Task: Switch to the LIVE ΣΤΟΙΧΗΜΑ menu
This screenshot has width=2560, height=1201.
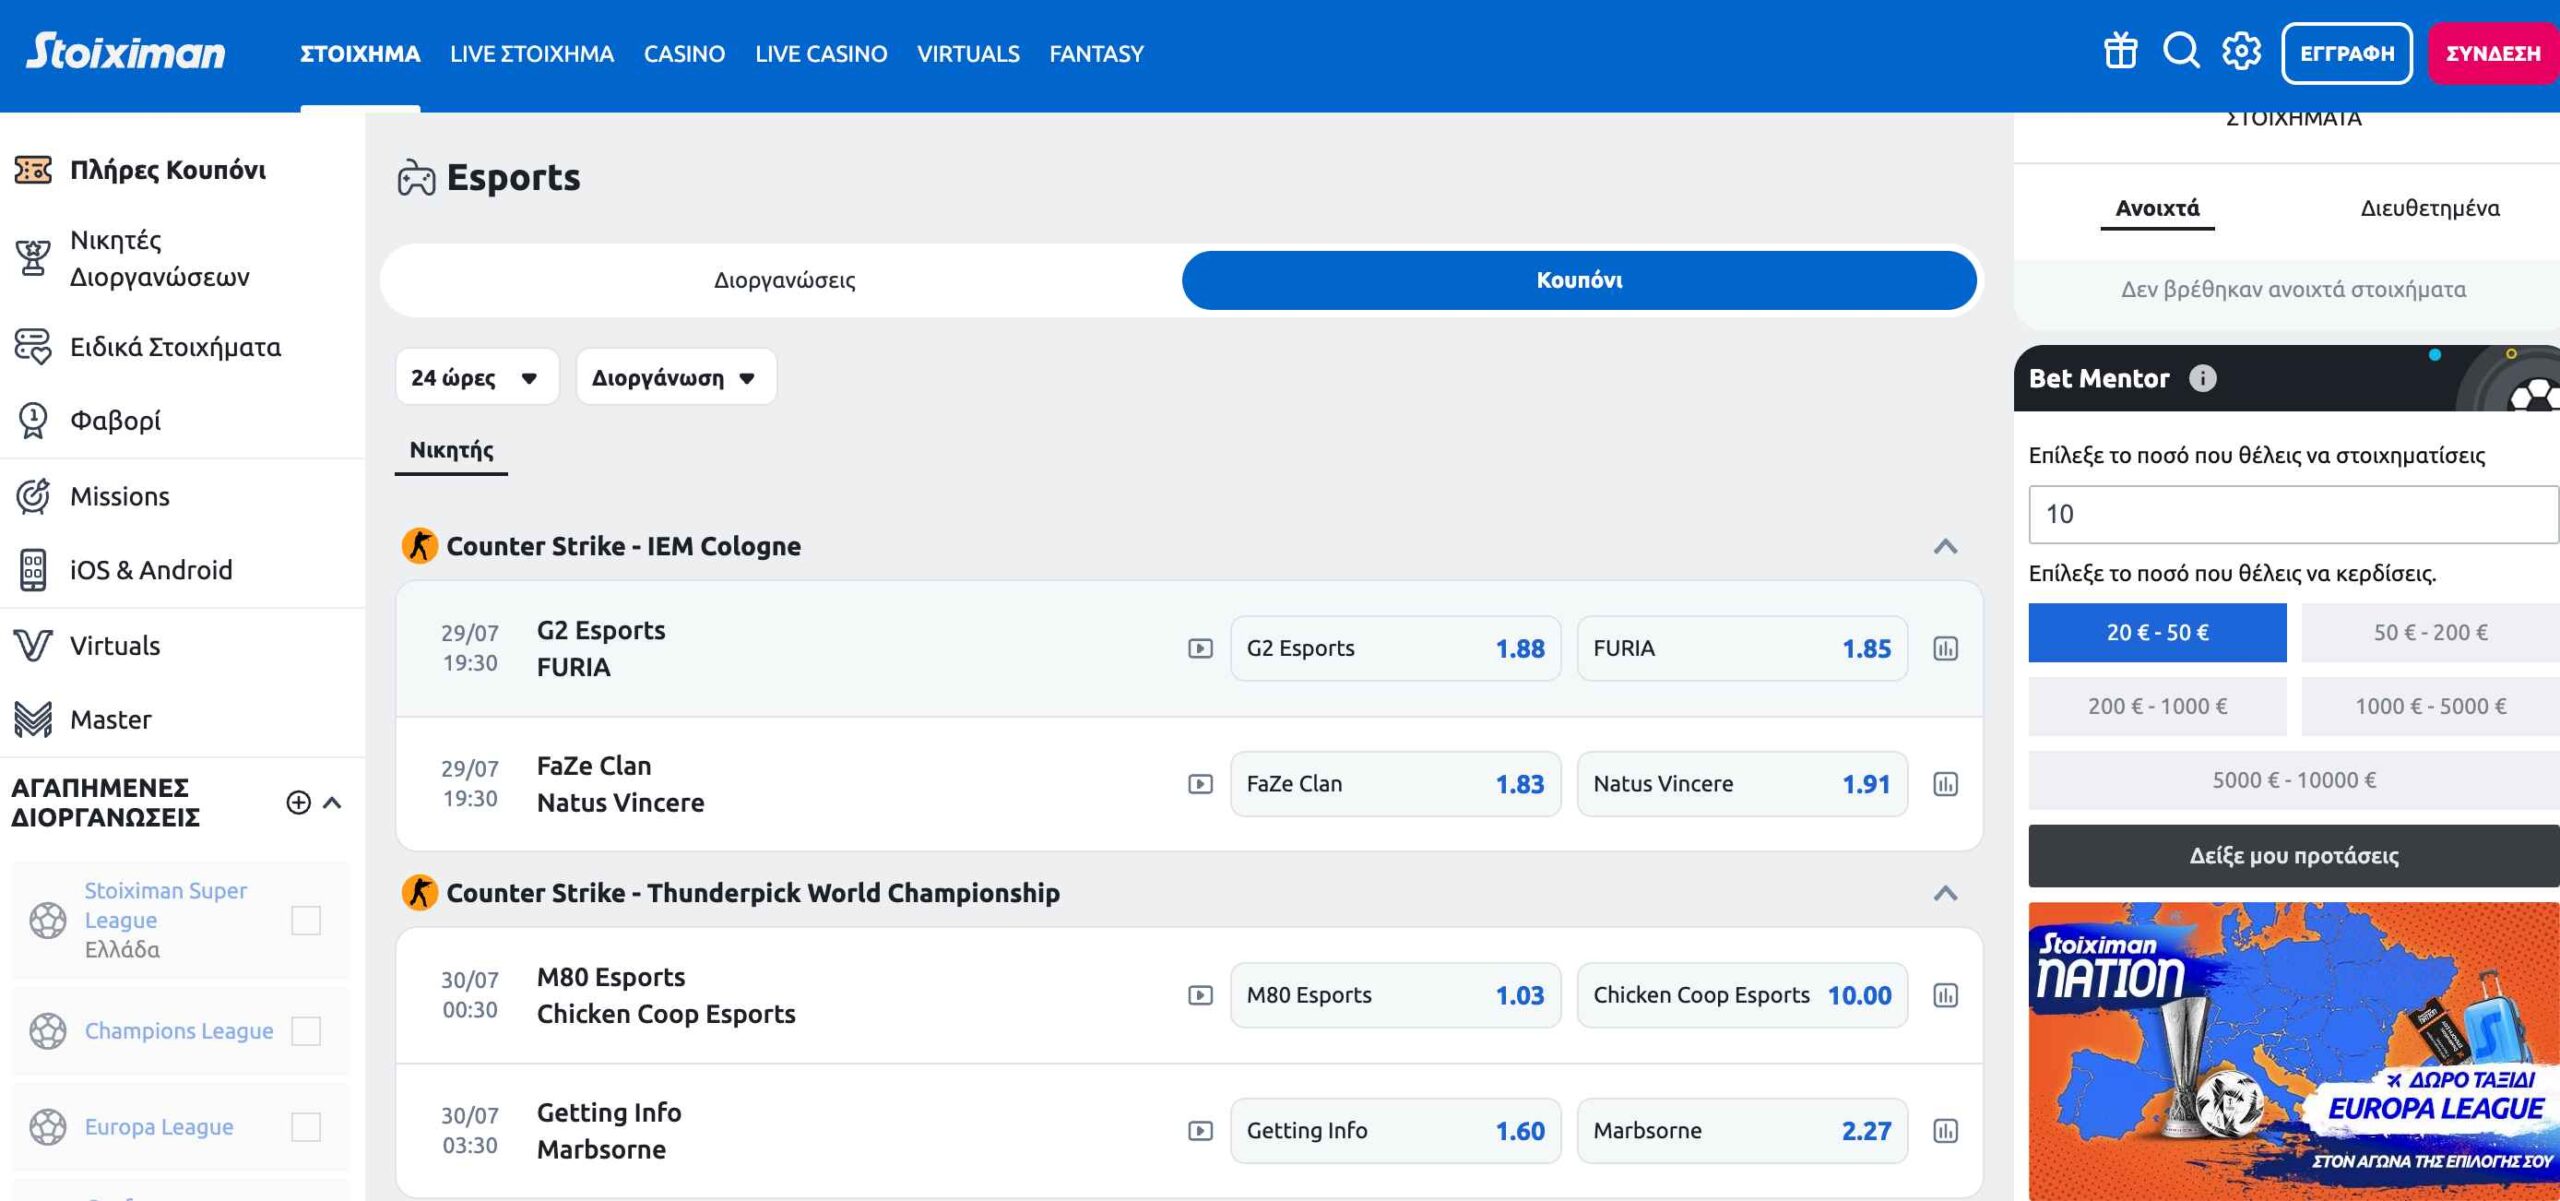Action: [532, 54]
